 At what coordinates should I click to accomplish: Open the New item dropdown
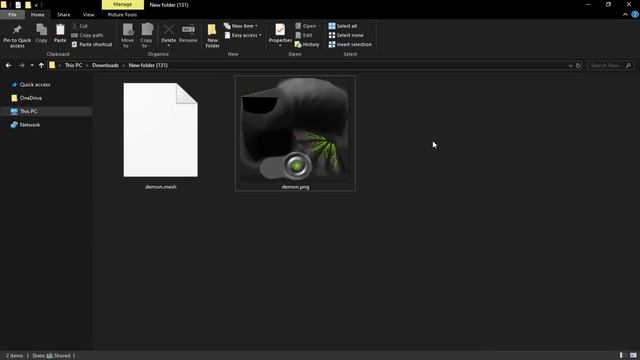click(241, 26)
